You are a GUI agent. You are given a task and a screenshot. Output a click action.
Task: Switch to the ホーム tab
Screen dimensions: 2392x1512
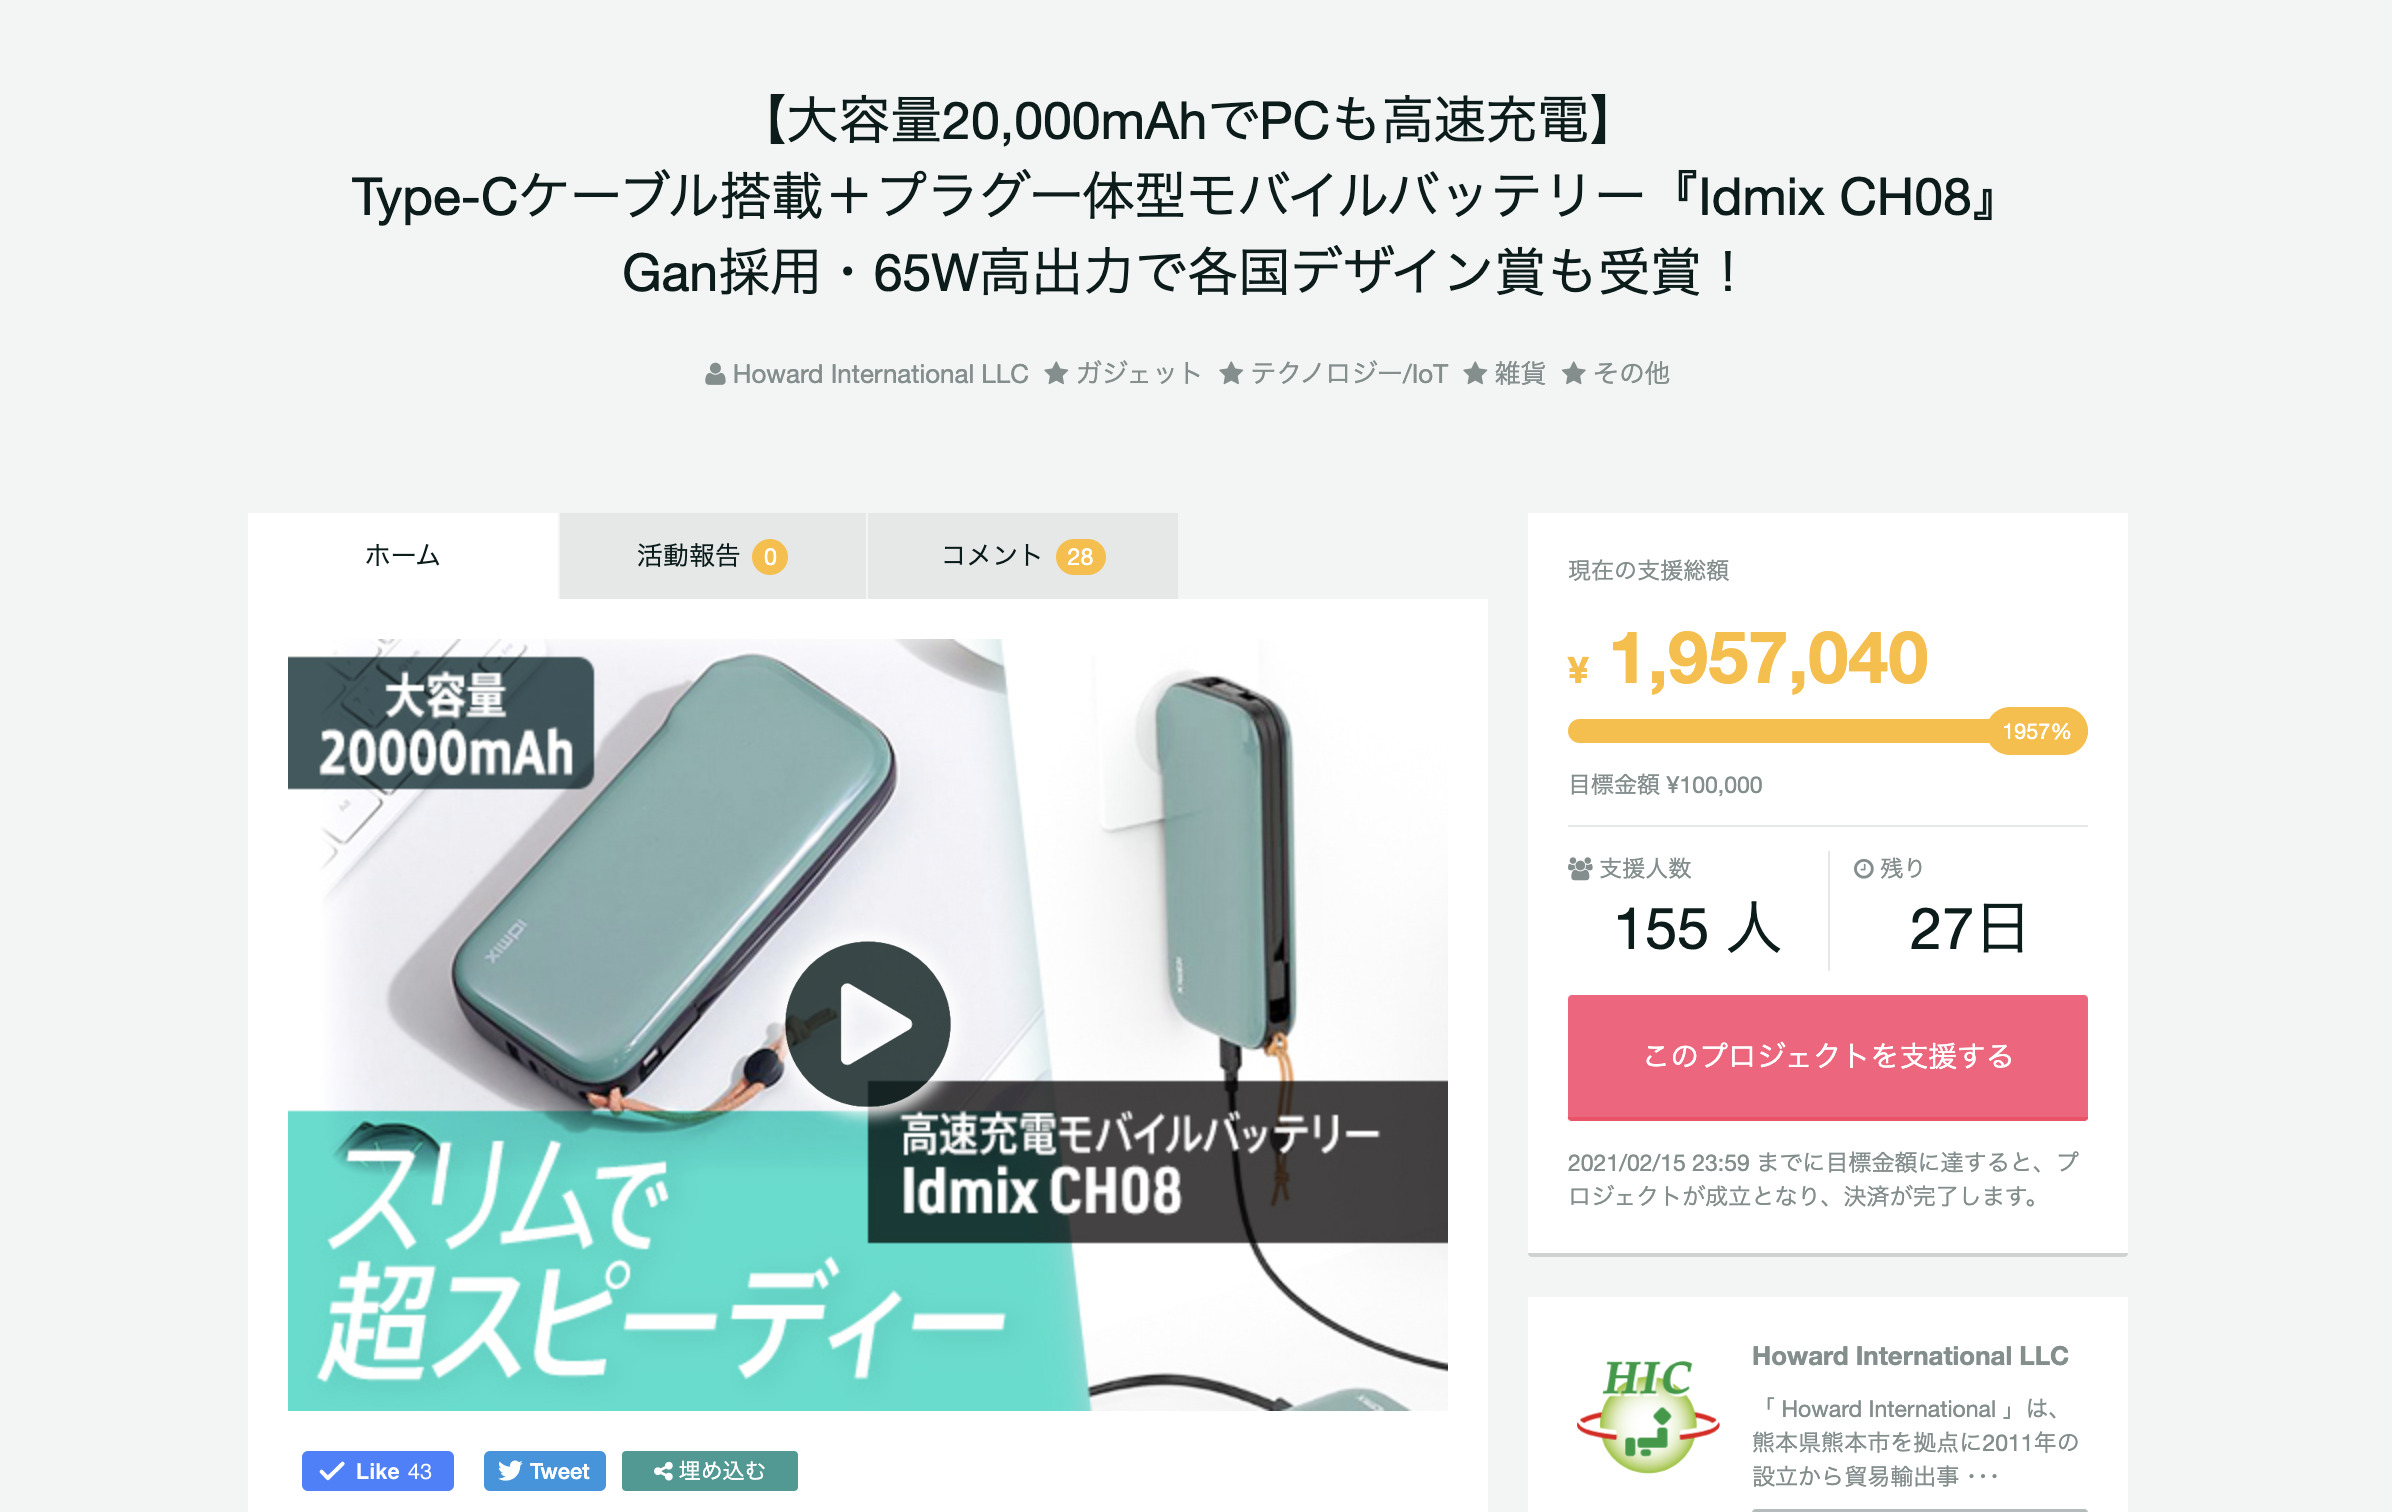403,556
